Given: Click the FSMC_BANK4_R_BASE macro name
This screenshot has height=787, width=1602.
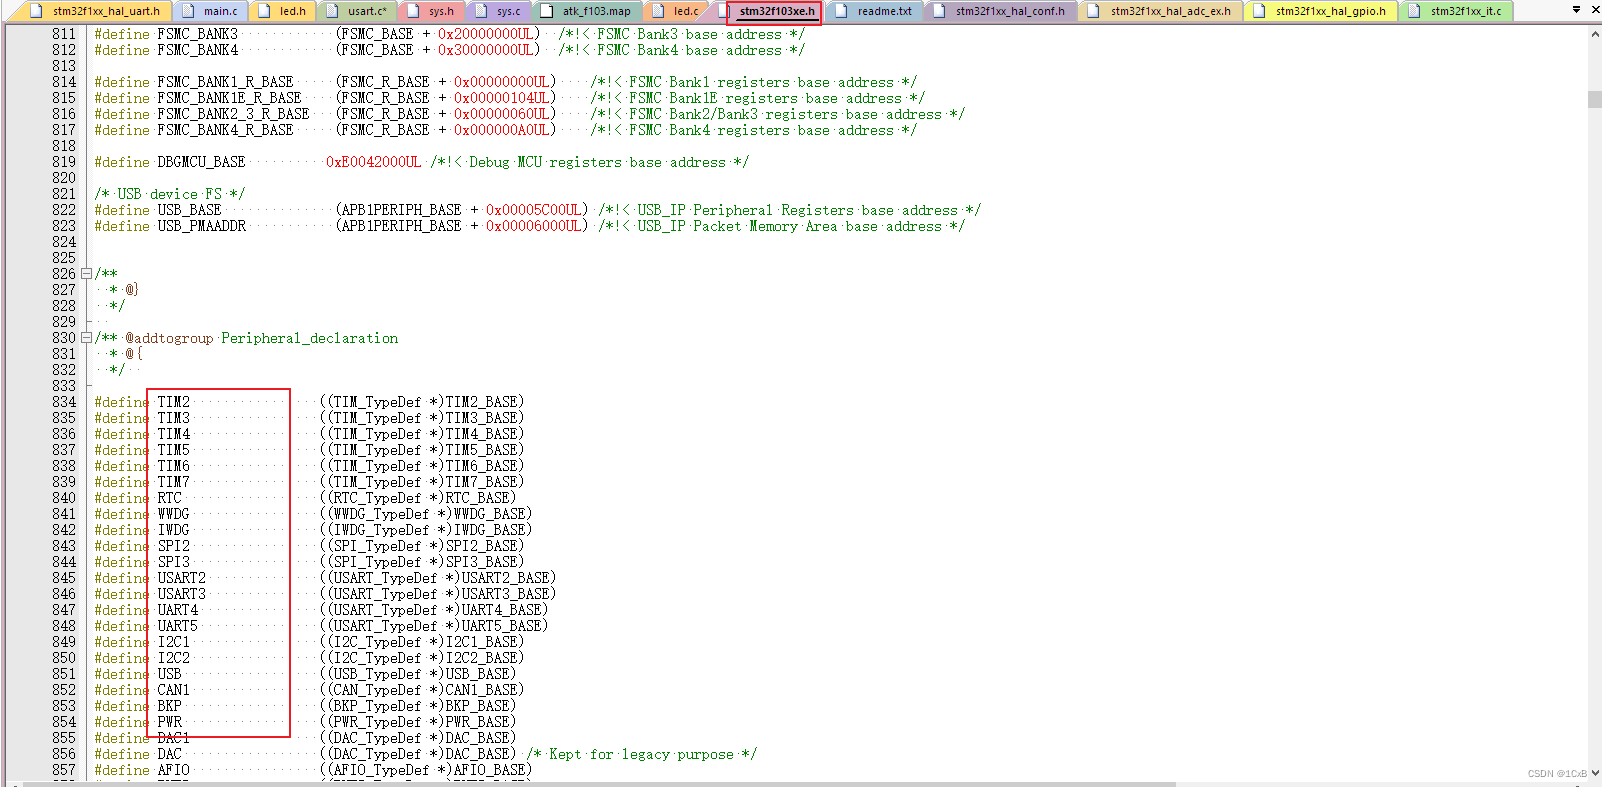Looking at the screenshot, I should 225,130.
